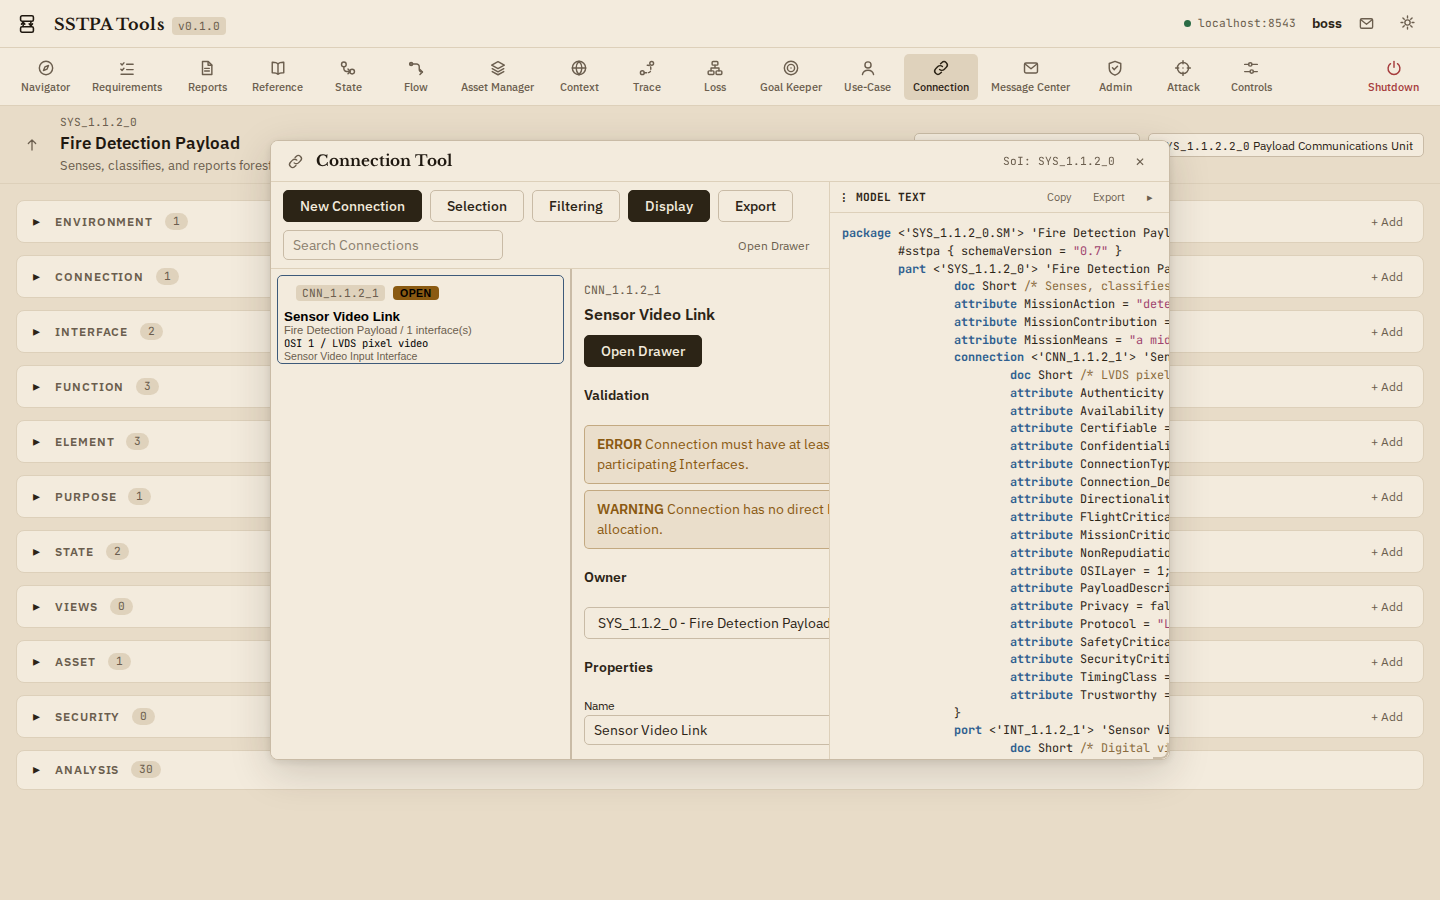This screenshot has height=900, width=1440.
Task: Open the Message Center
Action: (1030, 77)
